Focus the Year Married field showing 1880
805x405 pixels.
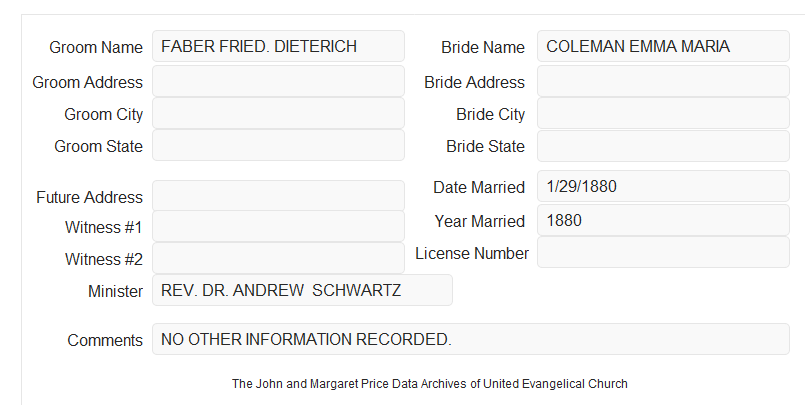pos(663,220)
